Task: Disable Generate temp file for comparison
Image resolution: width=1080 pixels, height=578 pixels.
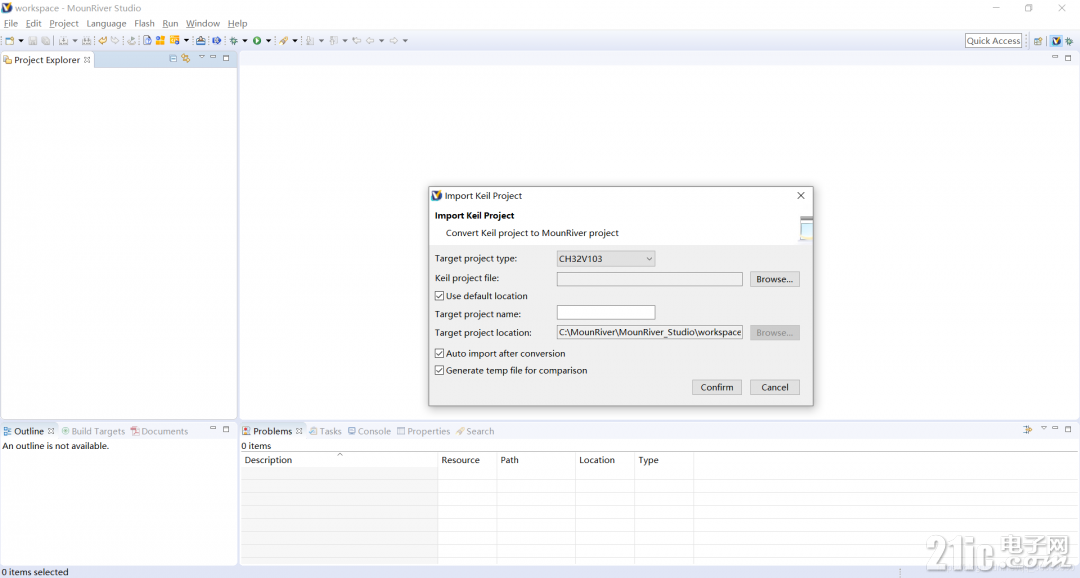Action: click(439, 370)
